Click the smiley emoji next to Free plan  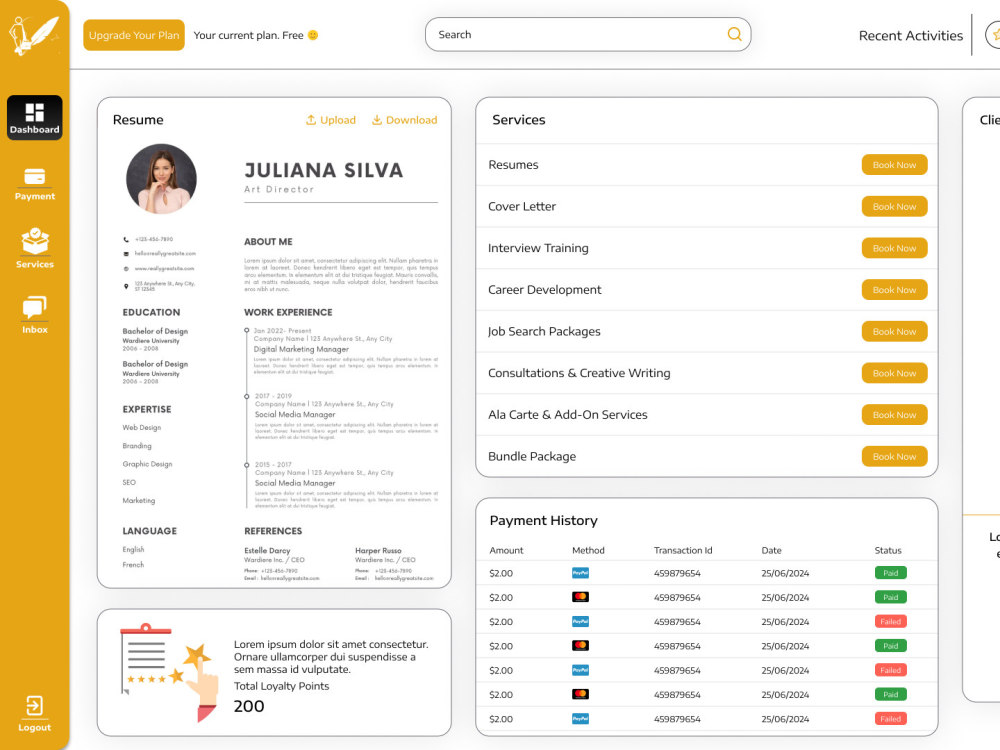312,35
